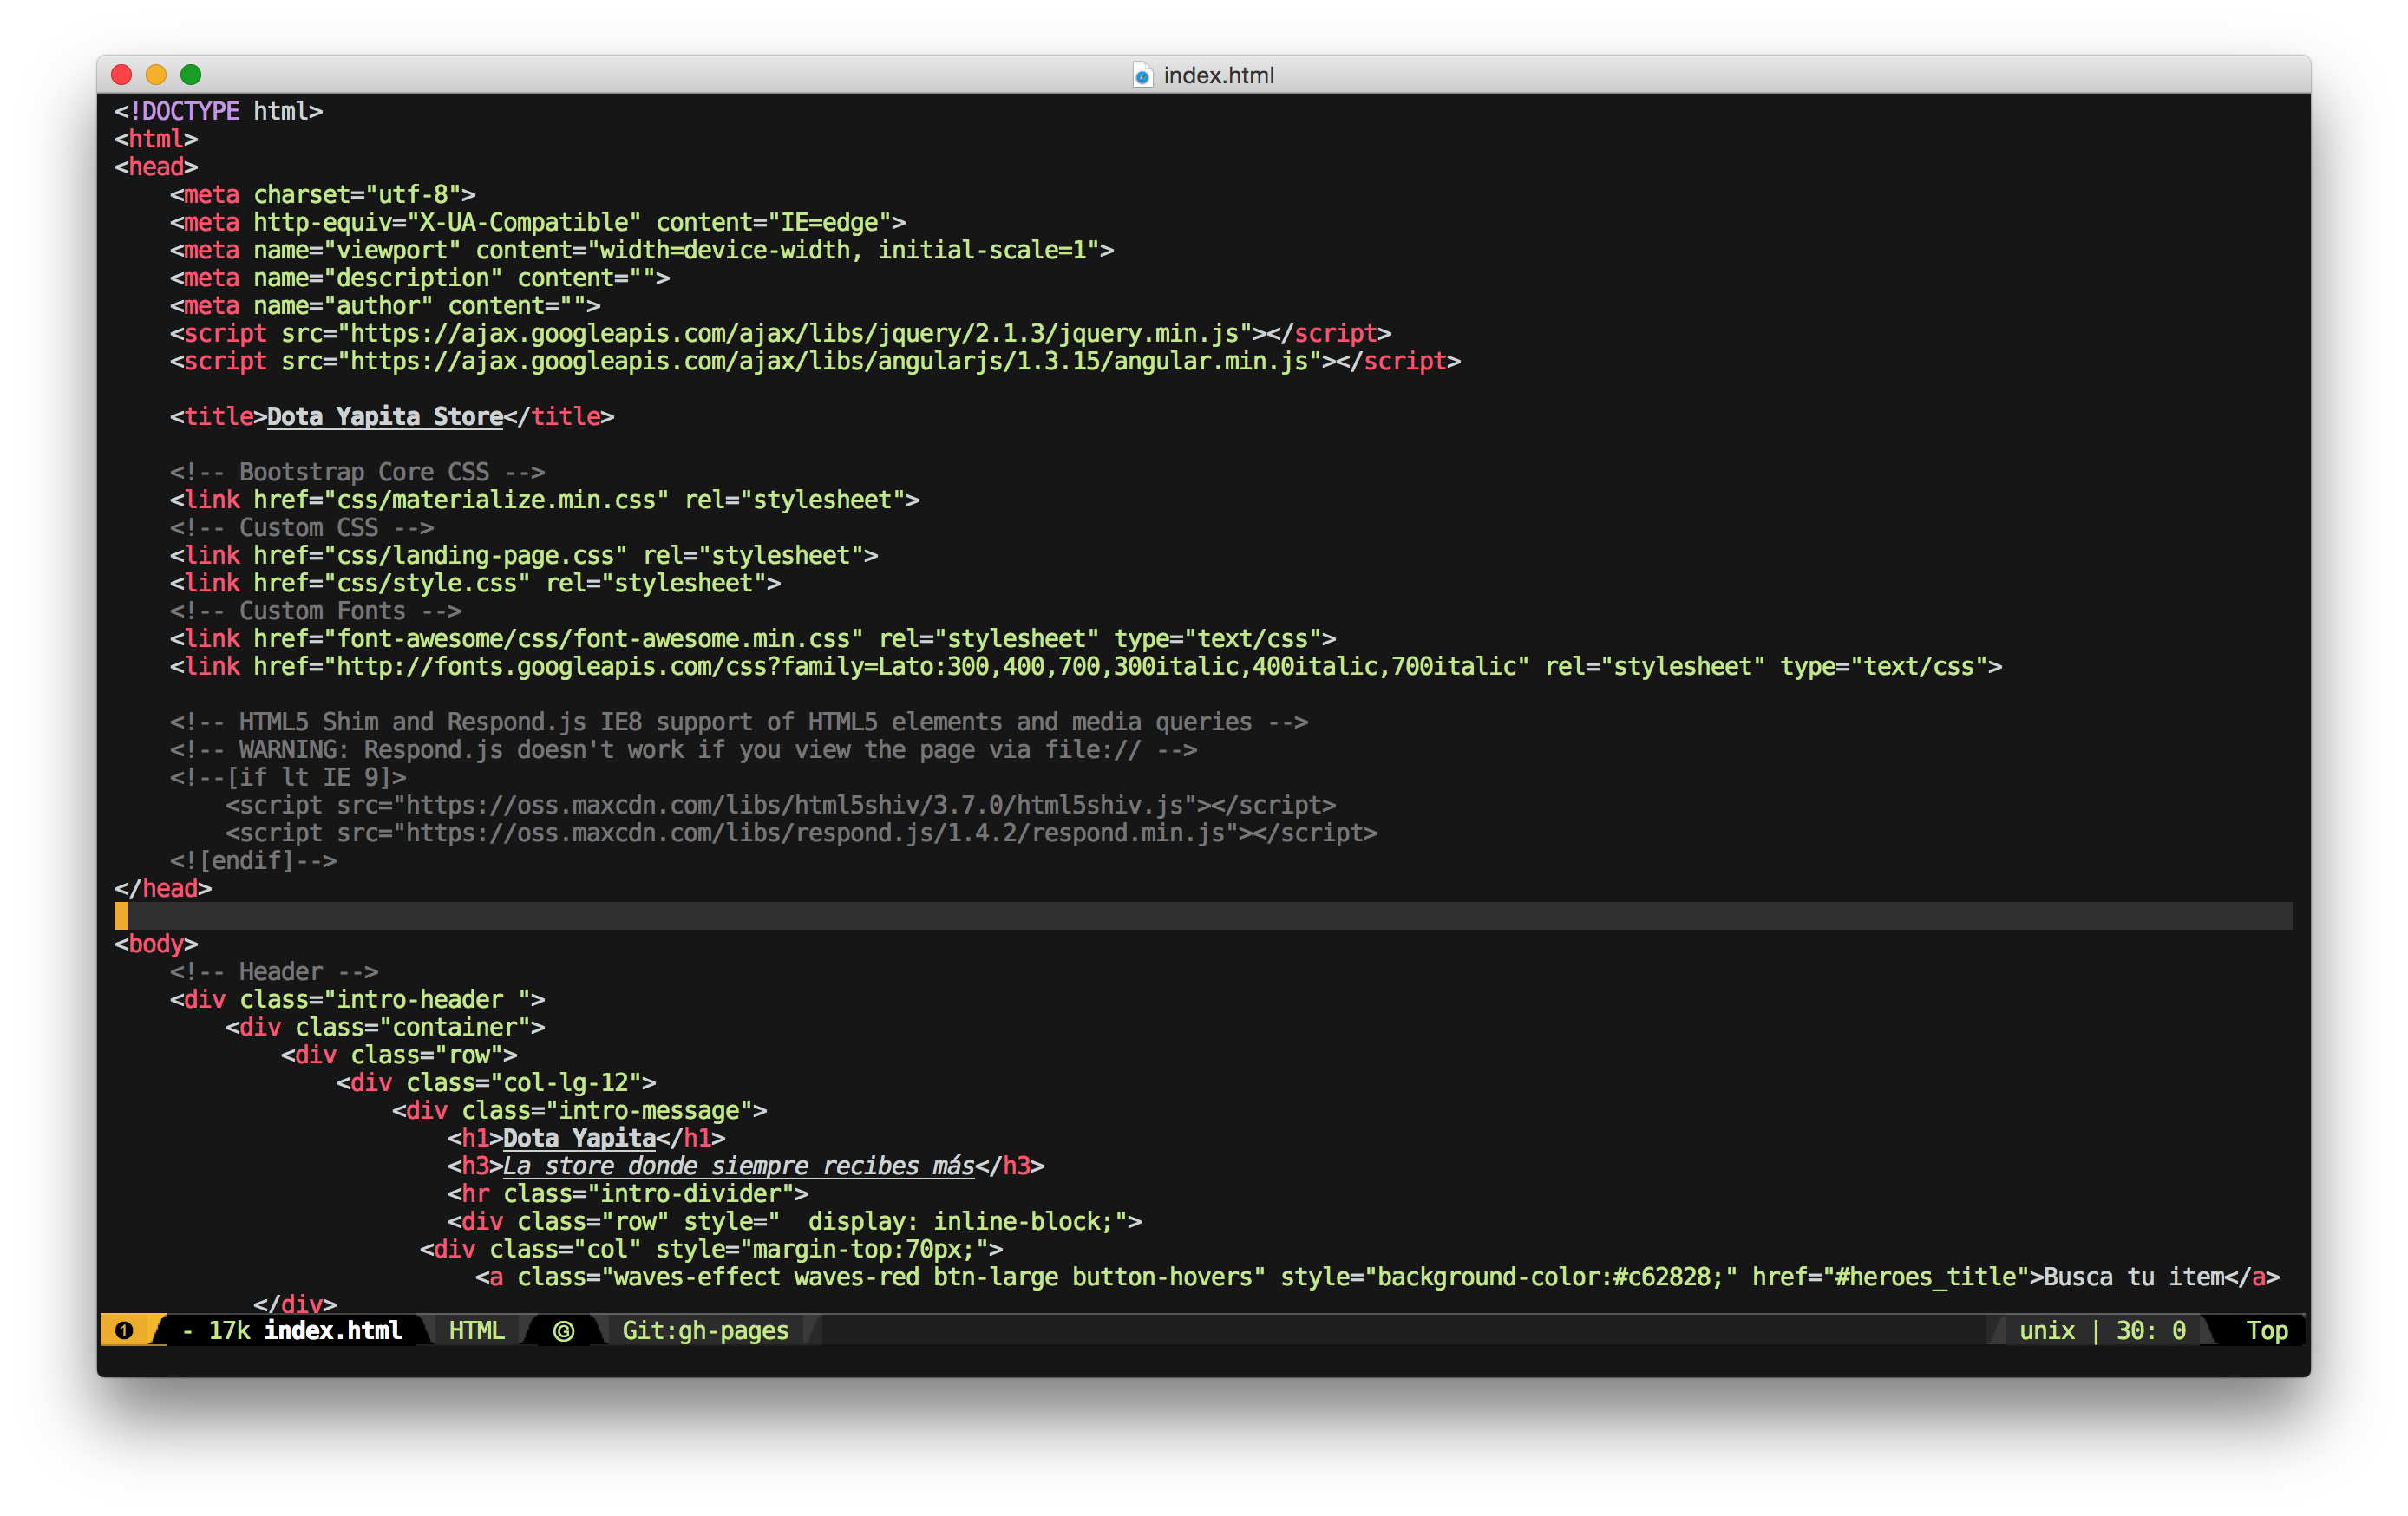Click the Header comment line
The width and height of the screenshot is (2408, 1516).
274,972
